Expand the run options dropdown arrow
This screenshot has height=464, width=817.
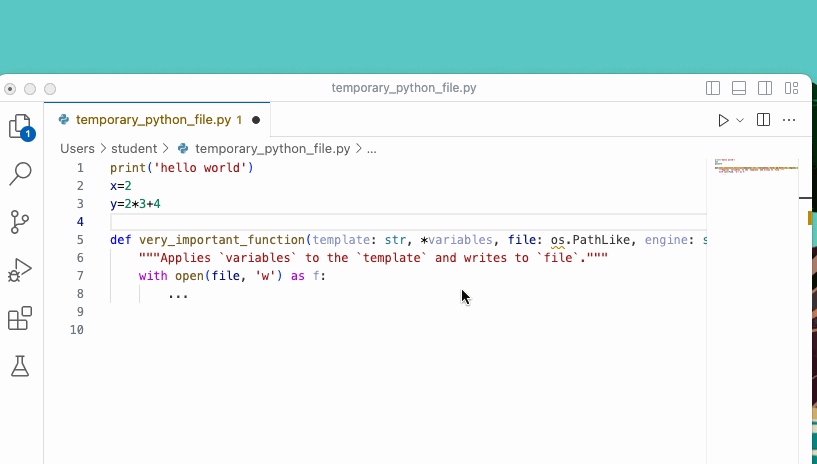[740, 120]
